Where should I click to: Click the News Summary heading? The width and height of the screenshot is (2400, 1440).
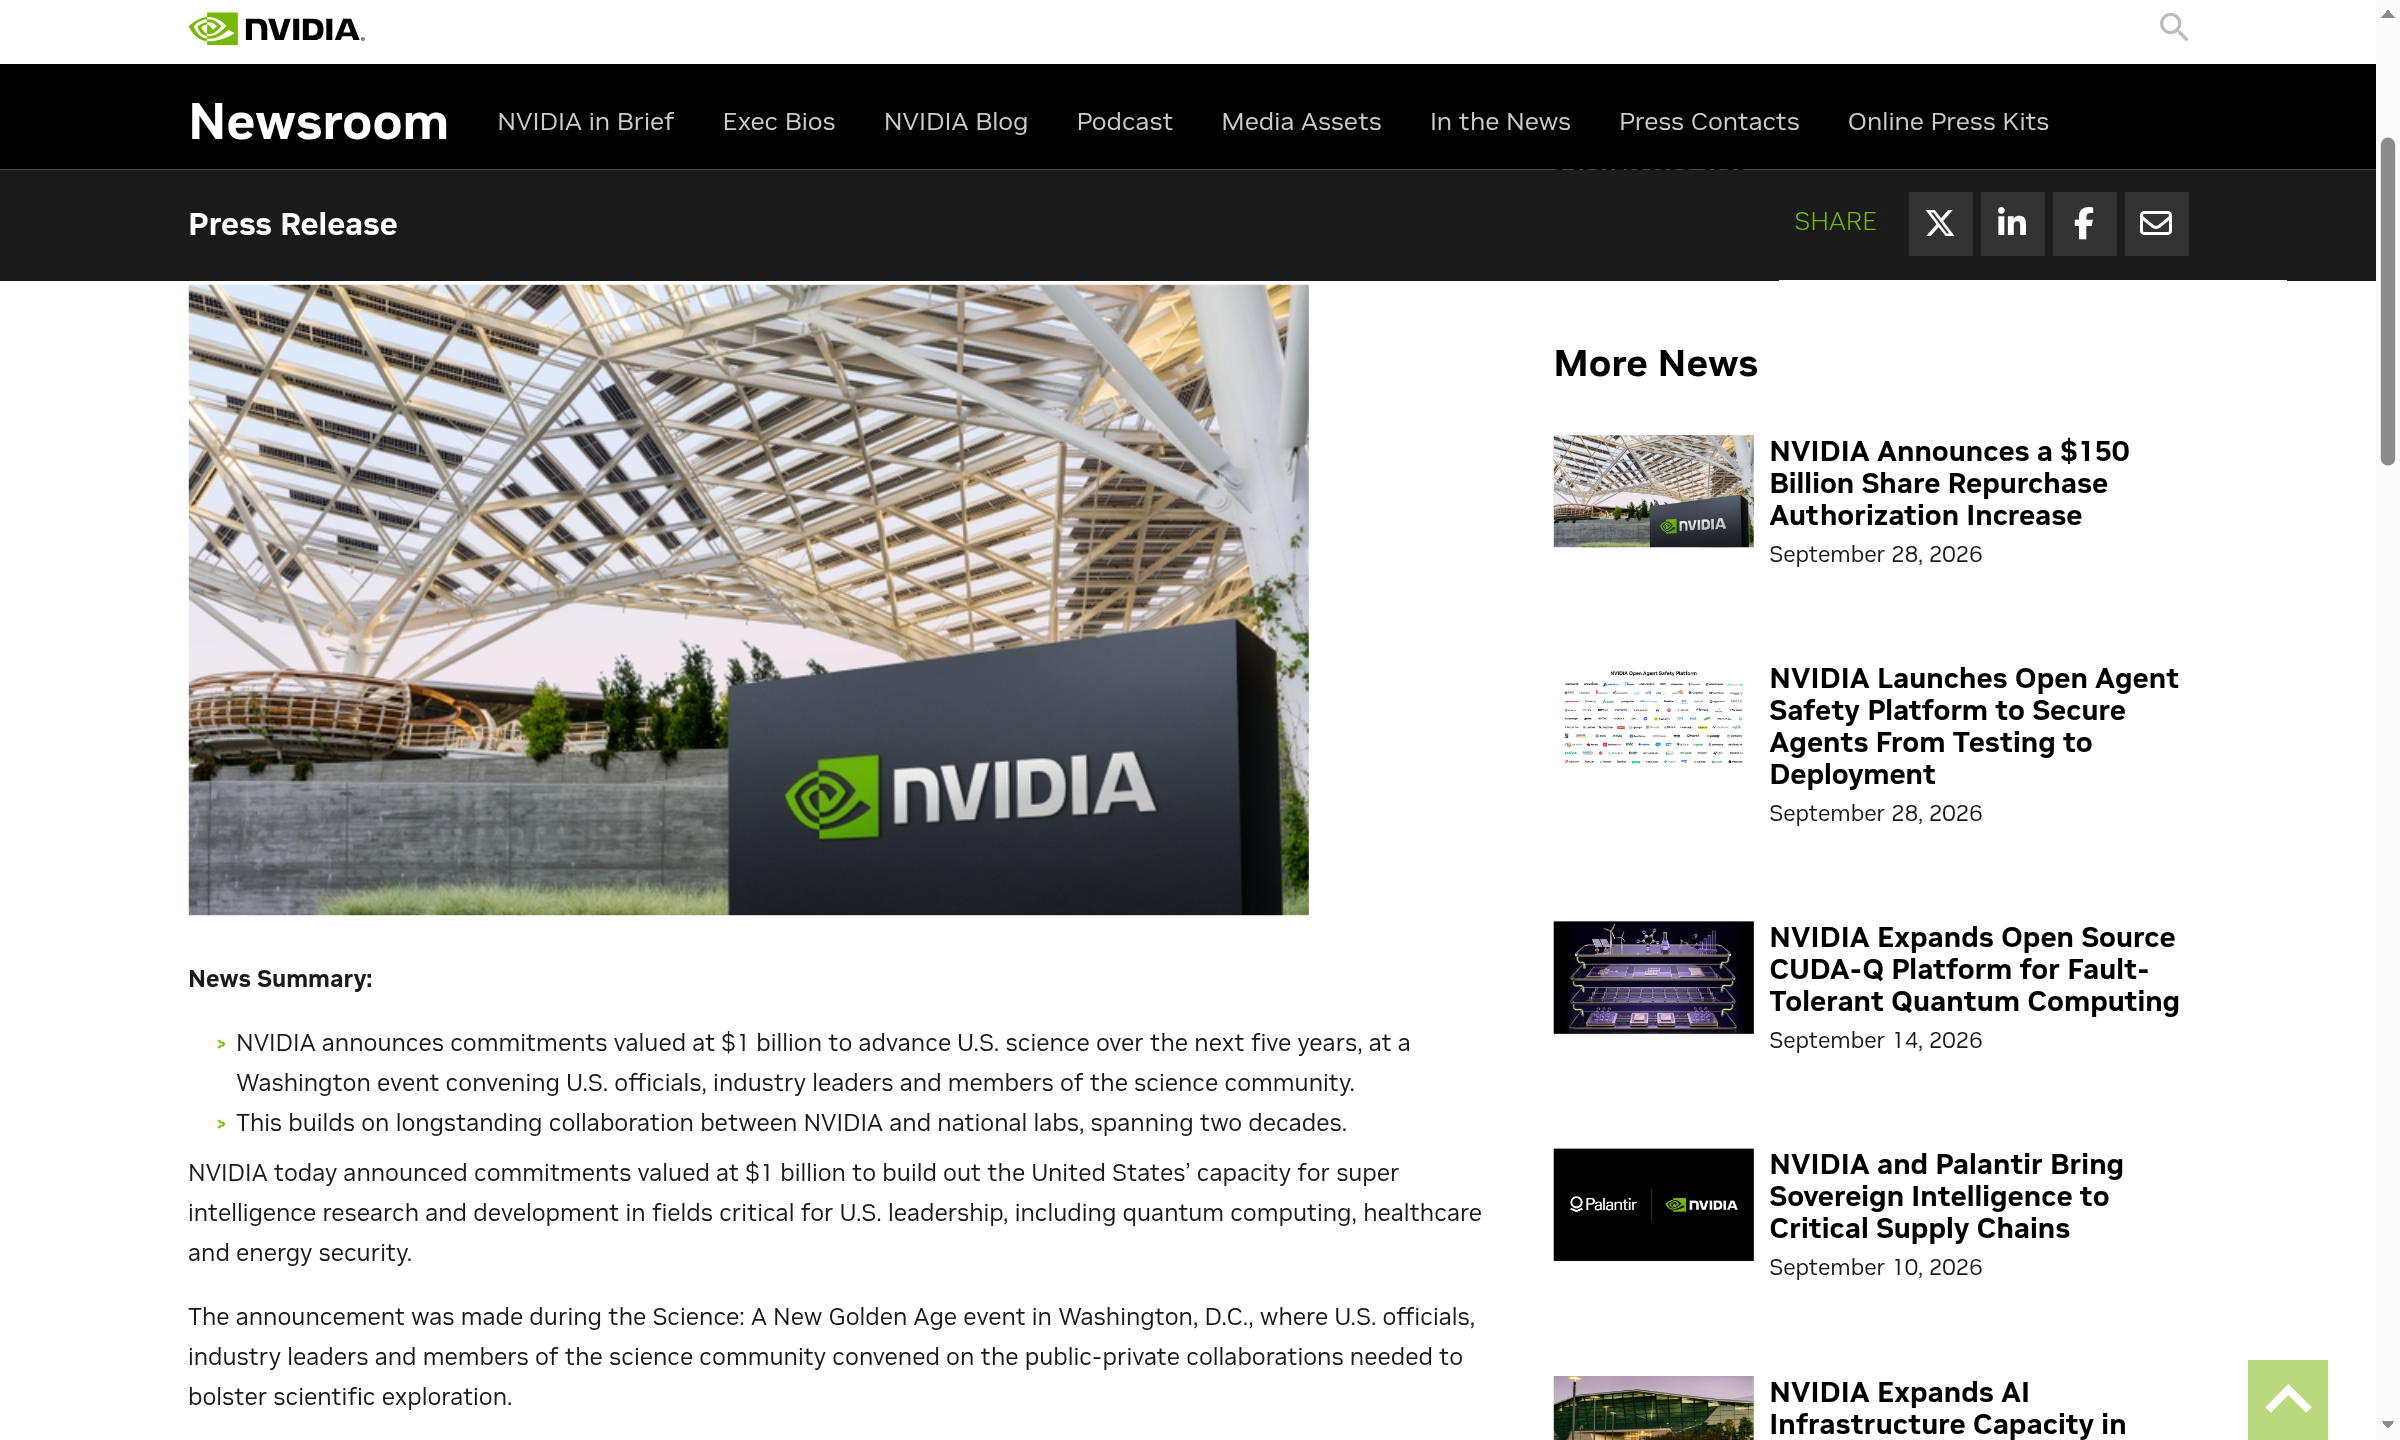(x=280, y=979)
